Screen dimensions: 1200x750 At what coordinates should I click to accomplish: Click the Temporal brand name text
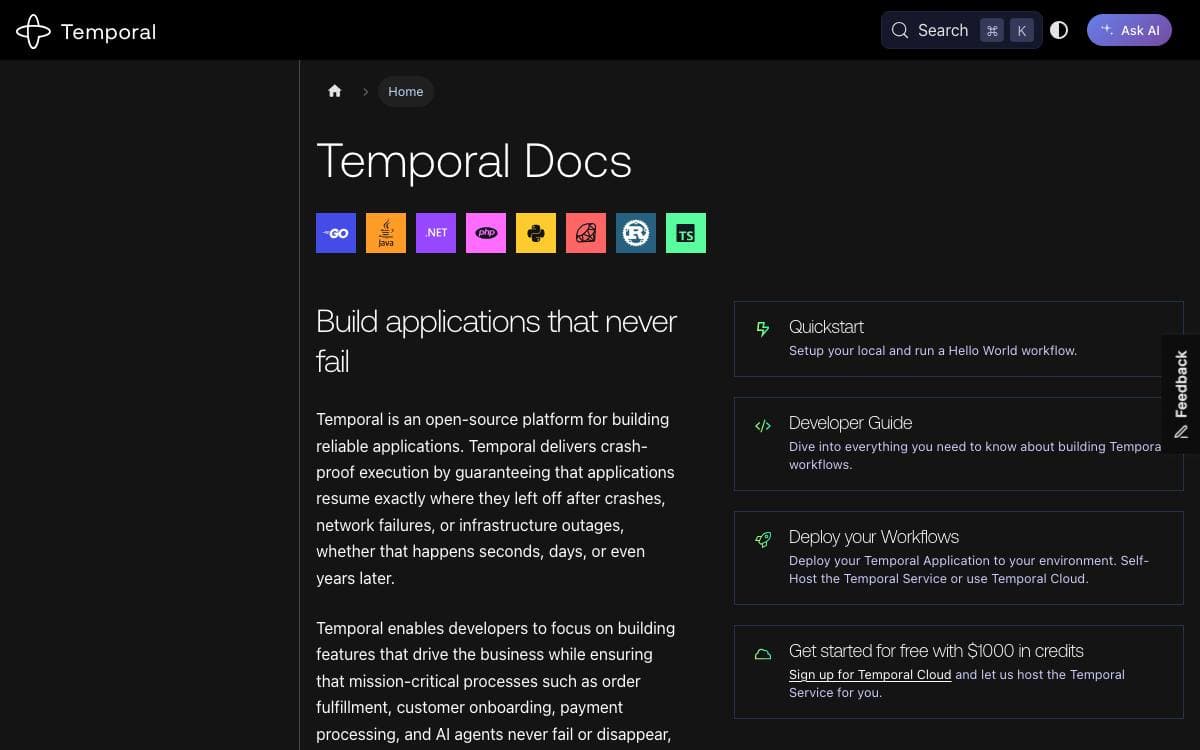(x=108, y=32)
